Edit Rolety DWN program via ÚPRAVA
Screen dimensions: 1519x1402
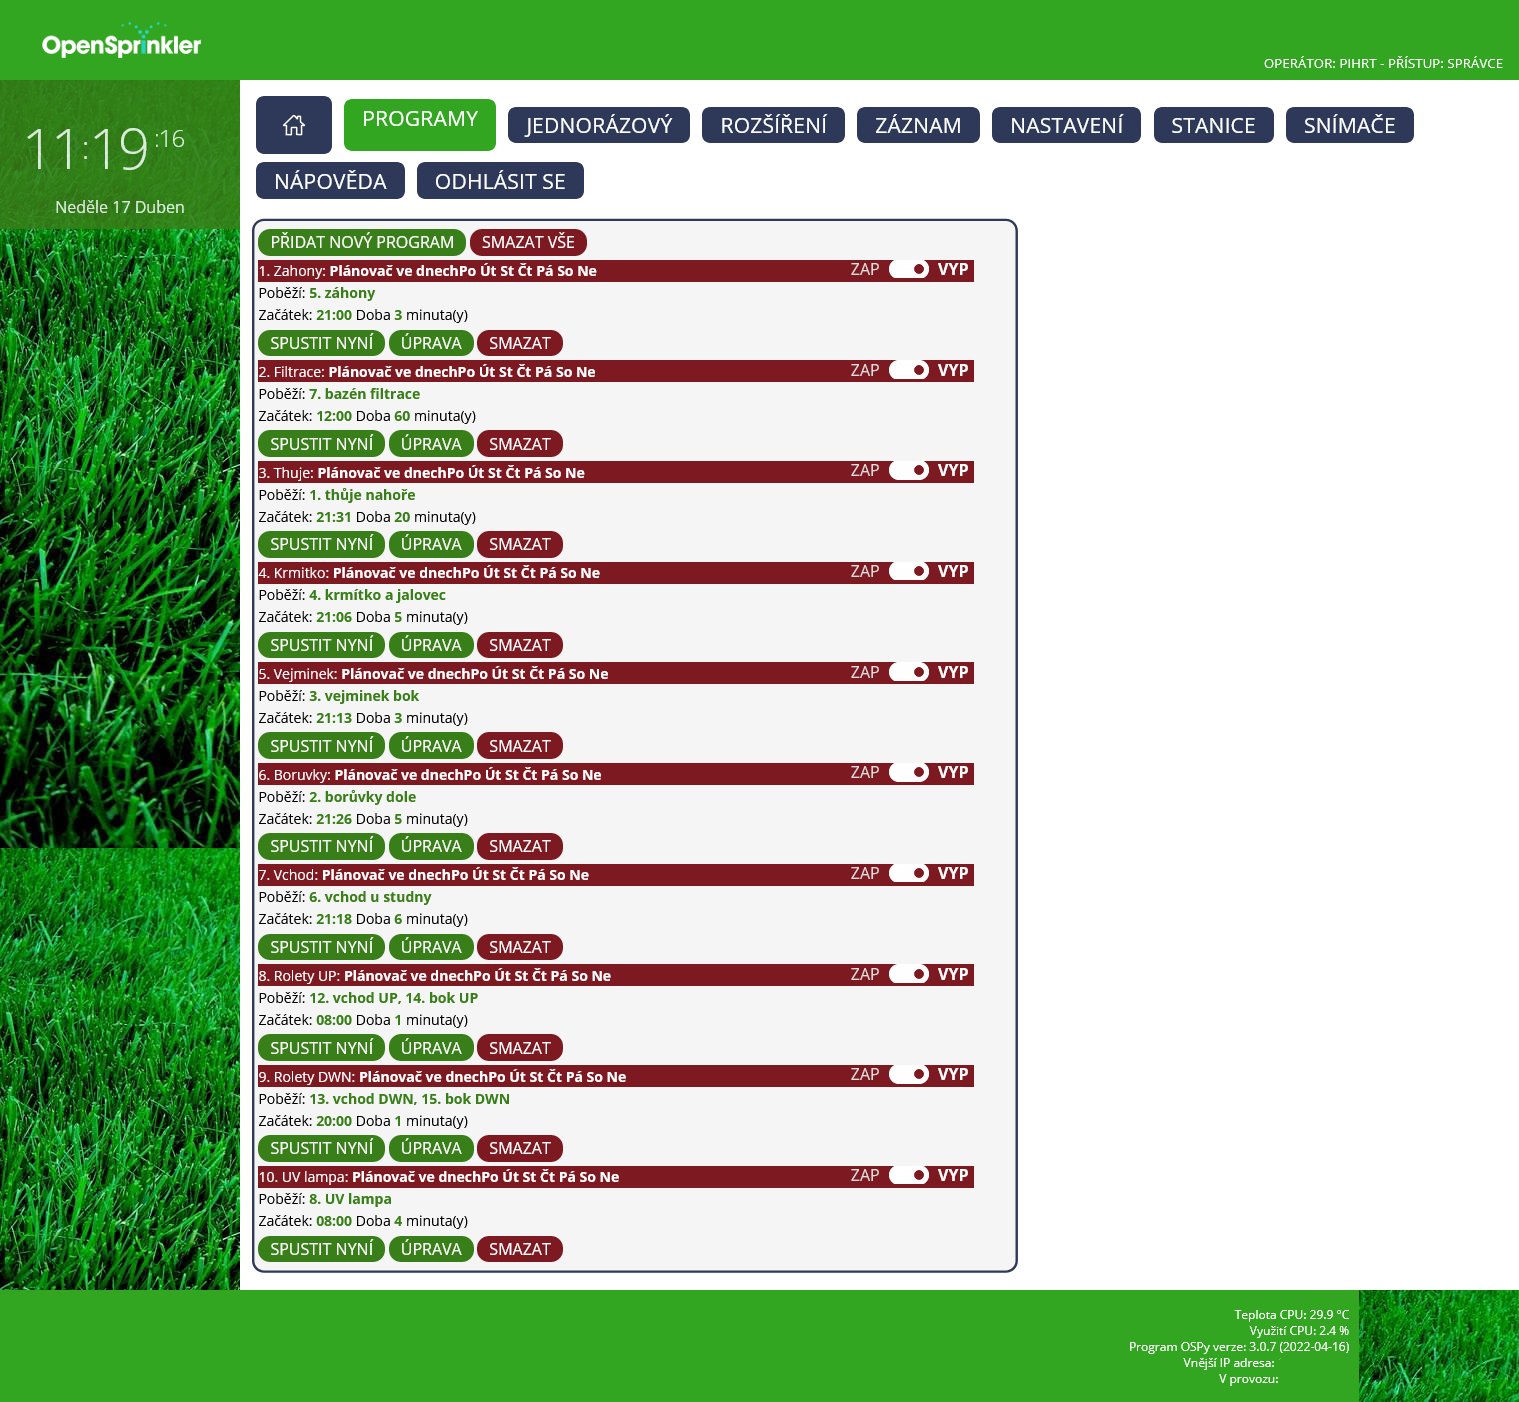point(431,1148)
